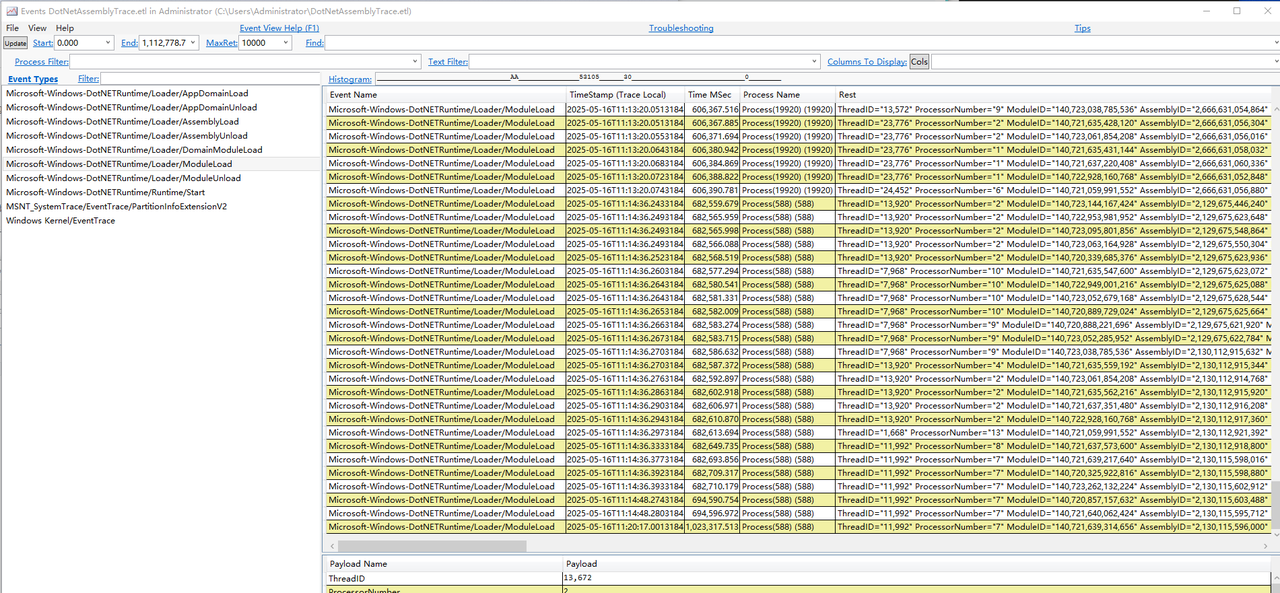Select the Runtime/Start event type
The image size is (1280, 593).
[105, 192]
